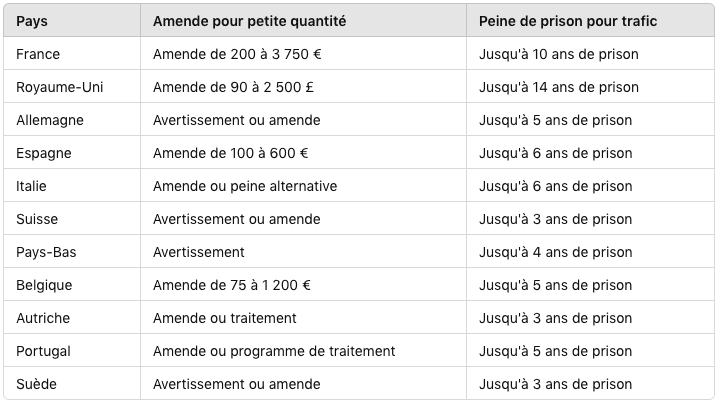The width and height of the screenshot is (721, 403).
Task: Select the "Royaume-Uni" country cell
Action: pyautogui.click(x=60, y=87)
